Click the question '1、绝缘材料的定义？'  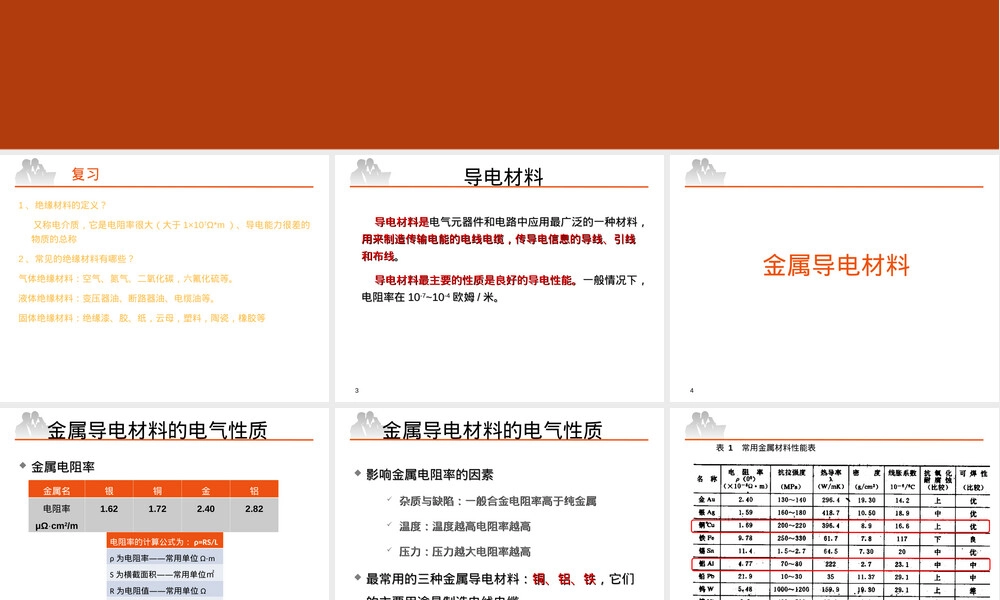62,205
